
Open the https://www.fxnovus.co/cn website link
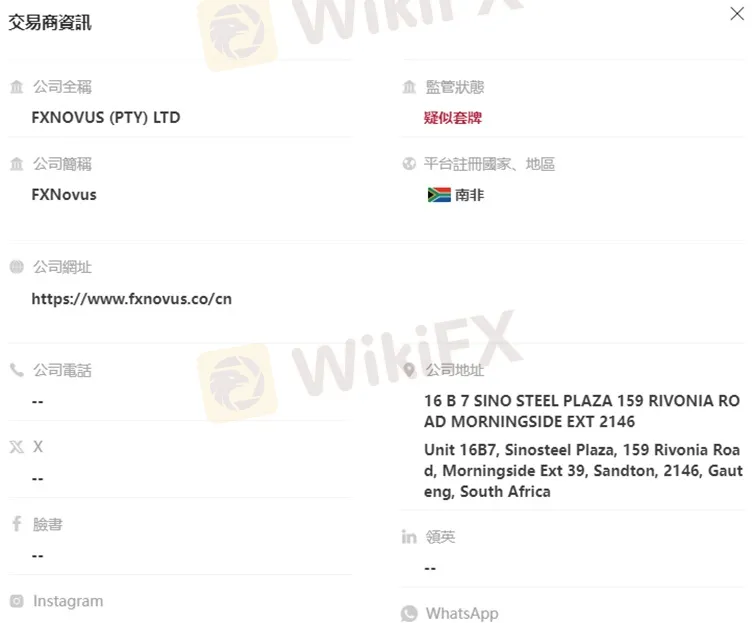click(131, 299)
